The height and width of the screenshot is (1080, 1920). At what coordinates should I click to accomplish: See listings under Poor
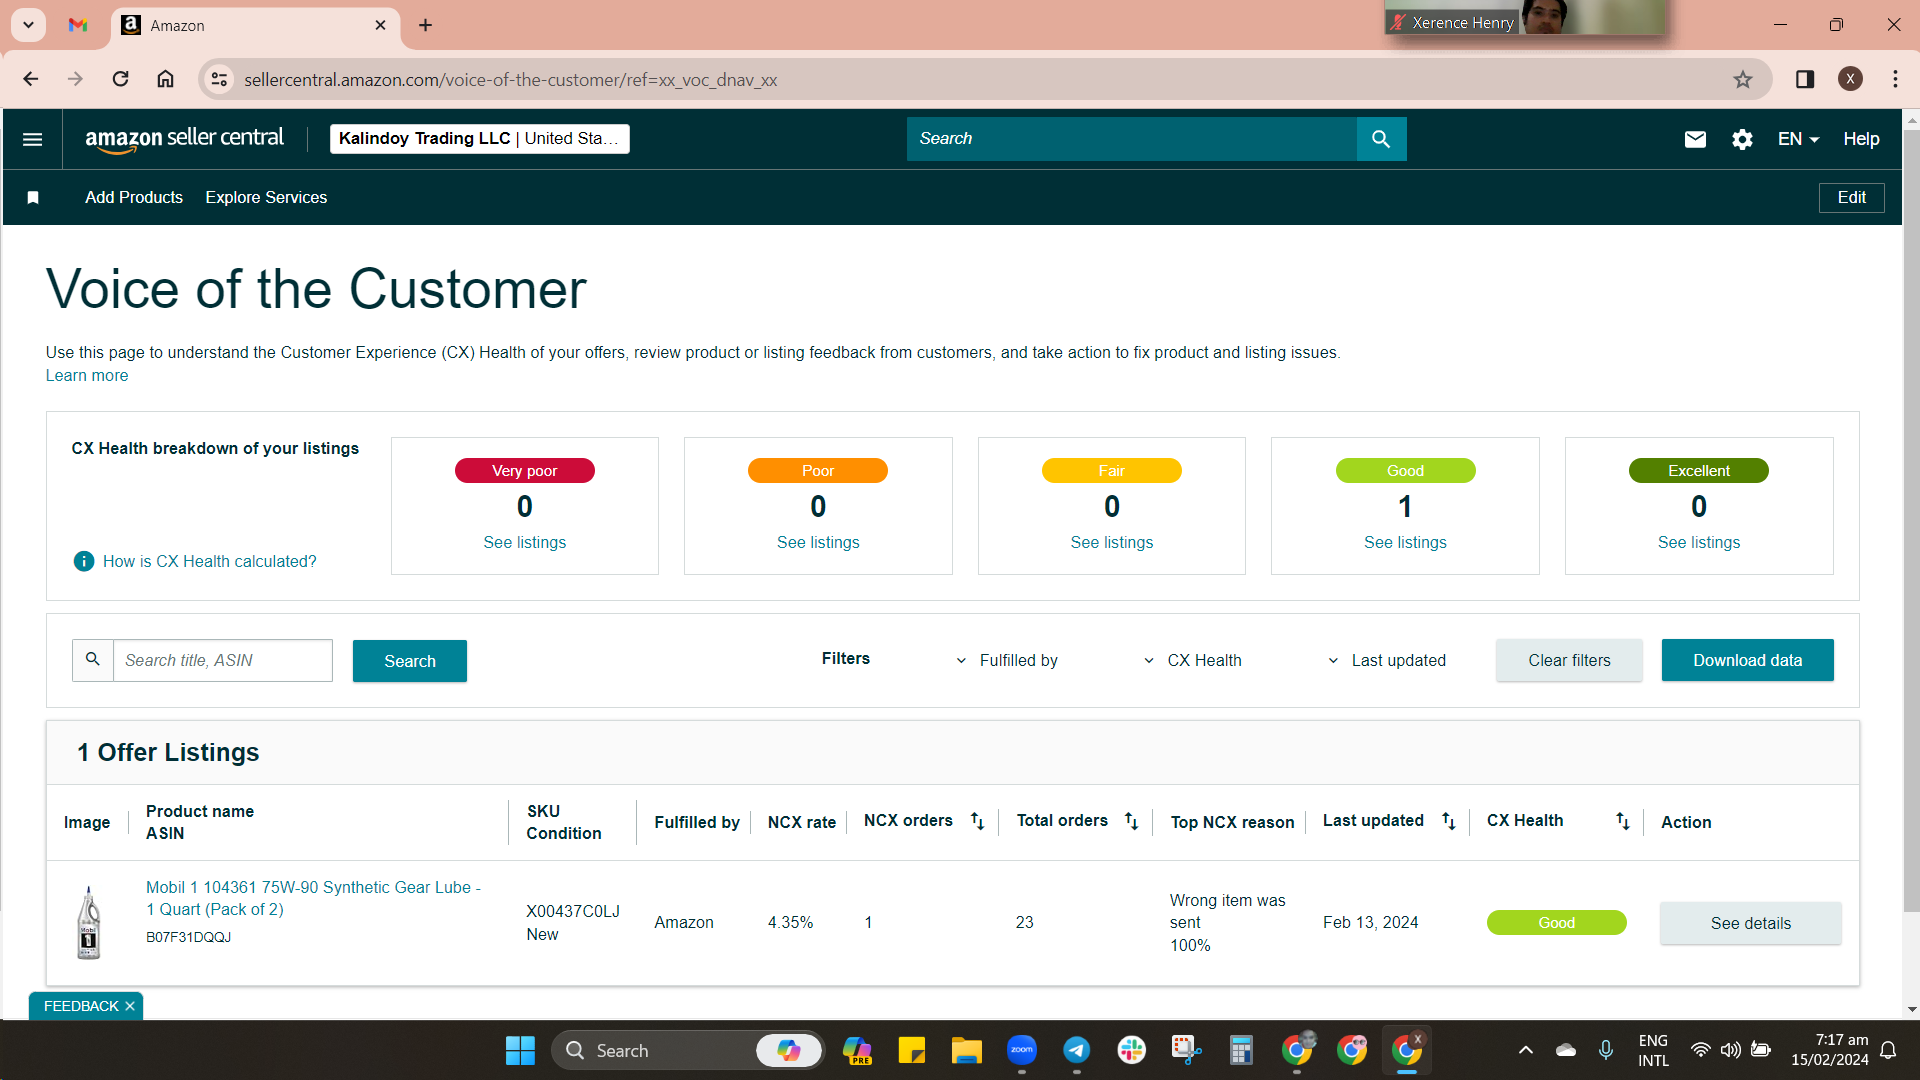(818, 542)
